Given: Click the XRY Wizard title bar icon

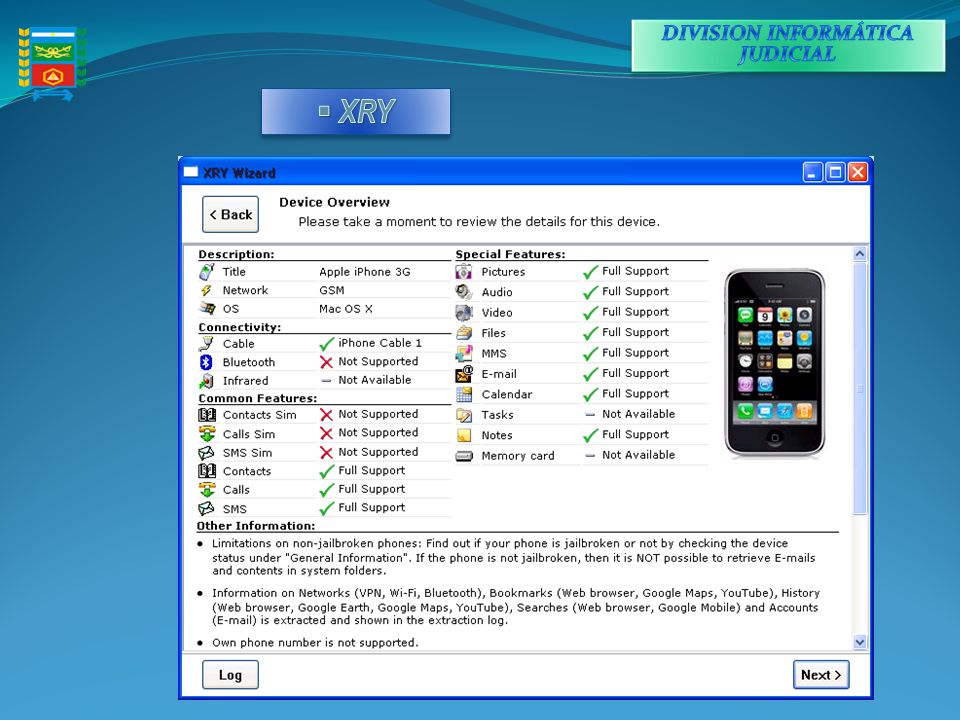Looking at the screenshot, I should pos(191,172).
